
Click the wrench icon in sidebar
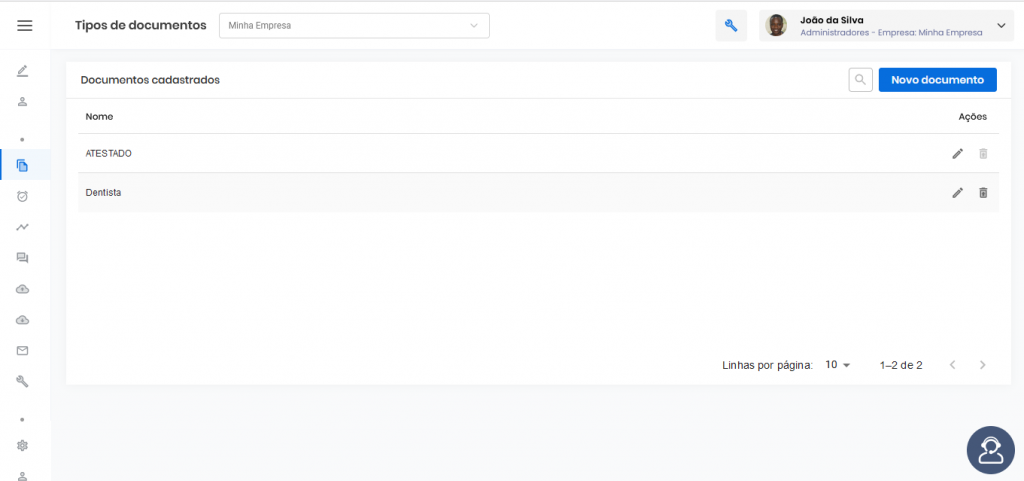click(x=22, y=382)
